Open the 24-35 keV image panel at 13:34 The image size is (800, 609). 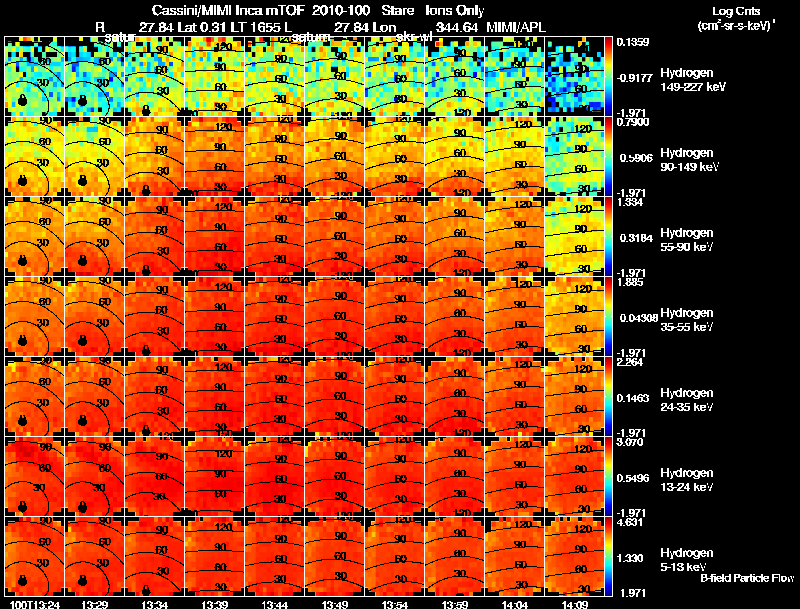[x=155, y=396]
